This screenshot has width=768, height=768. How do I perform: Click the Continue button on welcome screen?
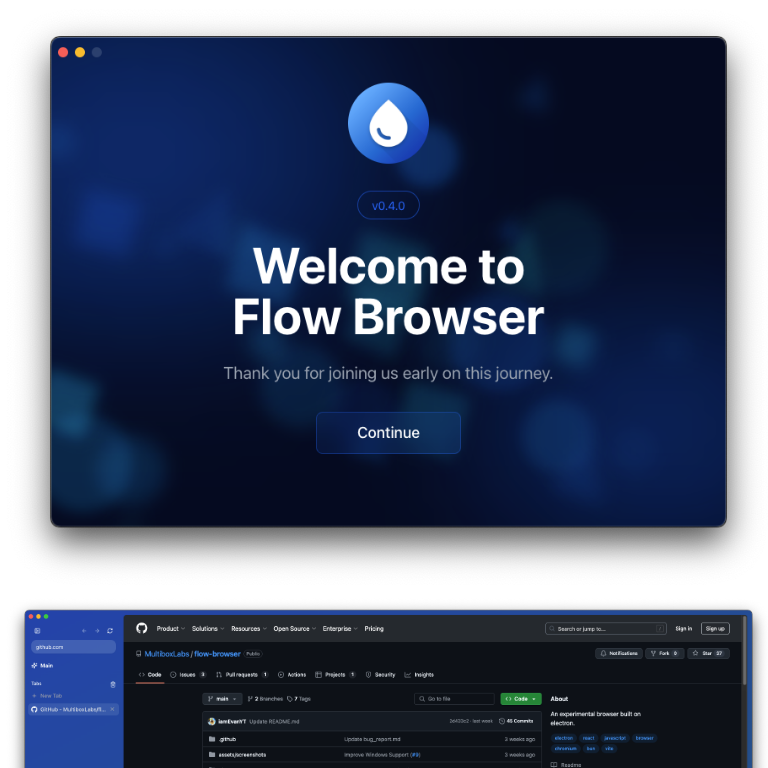[x=388, y=432]
